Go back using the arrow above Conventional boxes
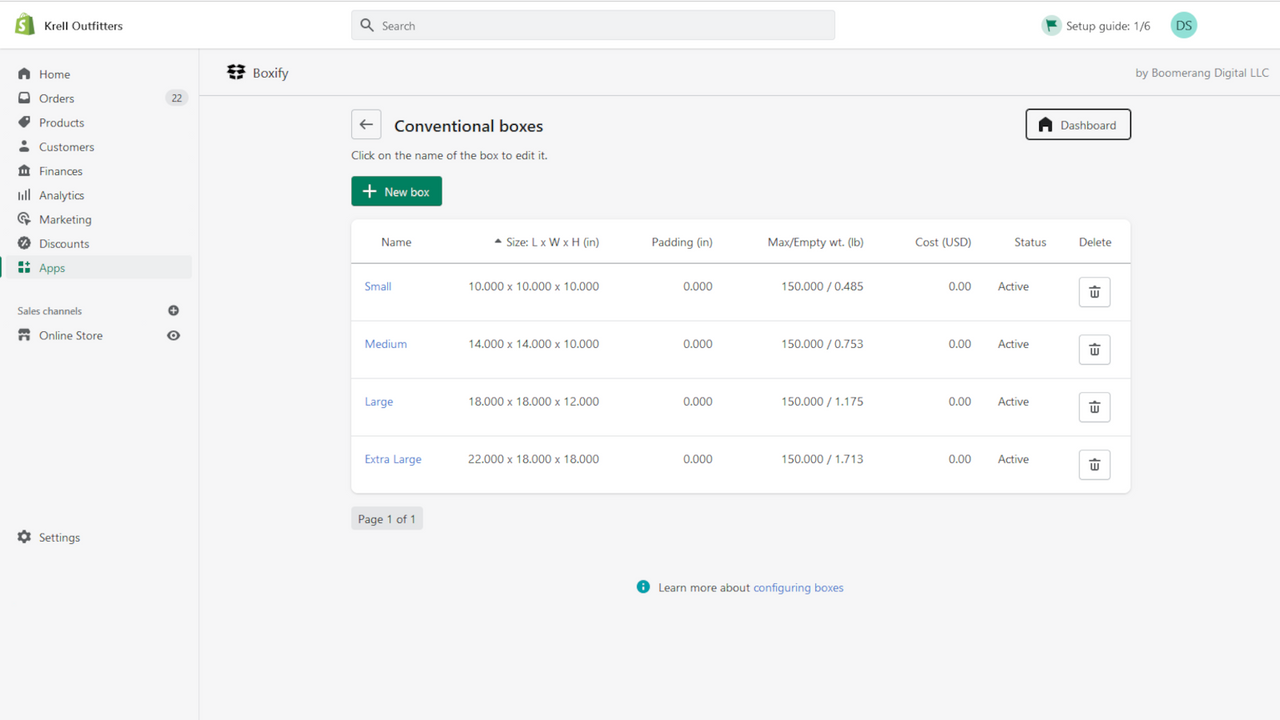The height and width of the screenshot is (720, 1280). [x=366, y=124]
